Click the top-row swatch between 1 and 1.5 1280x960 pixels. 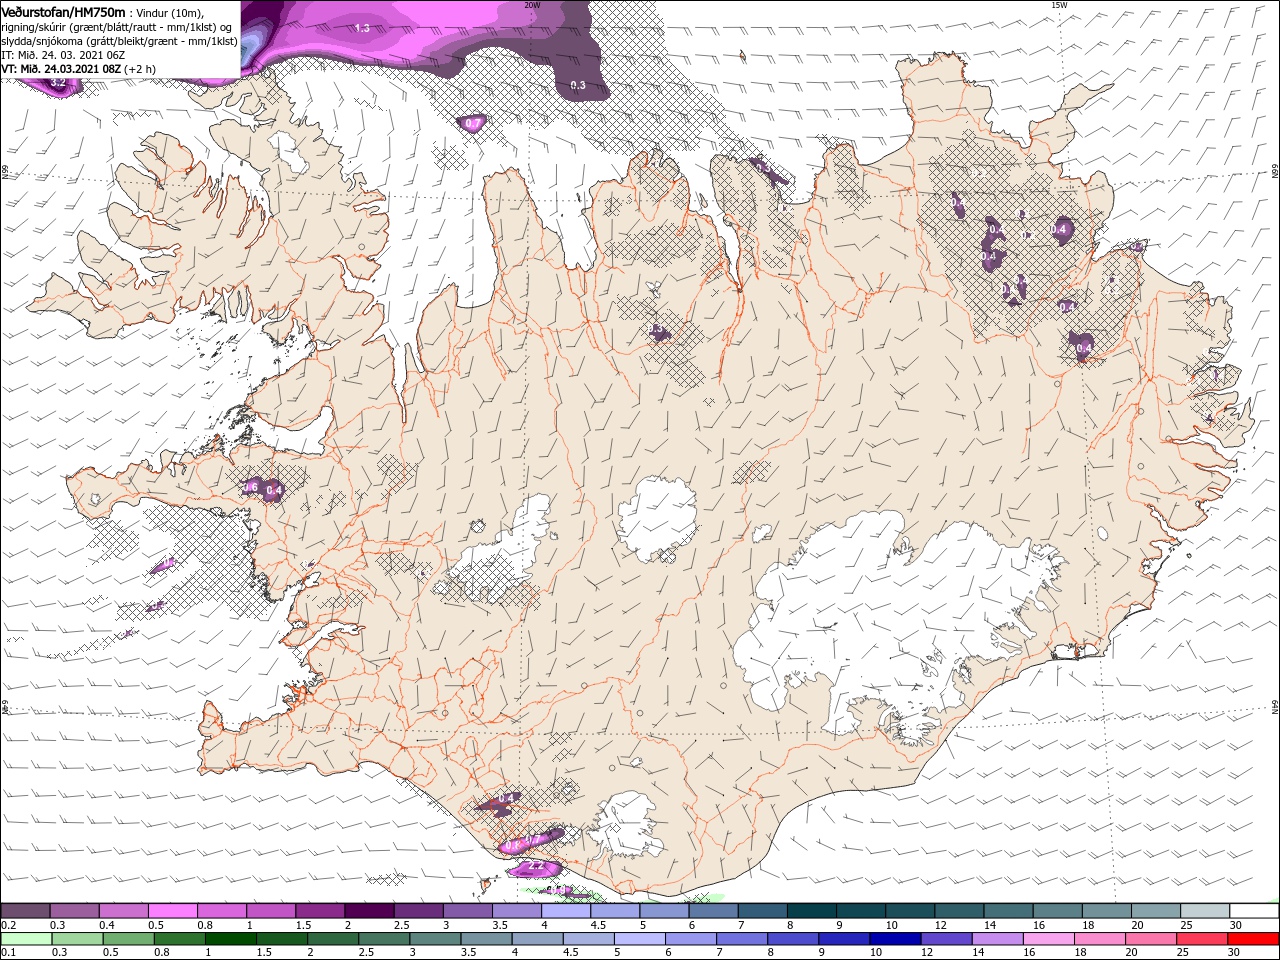pos(271,911)
